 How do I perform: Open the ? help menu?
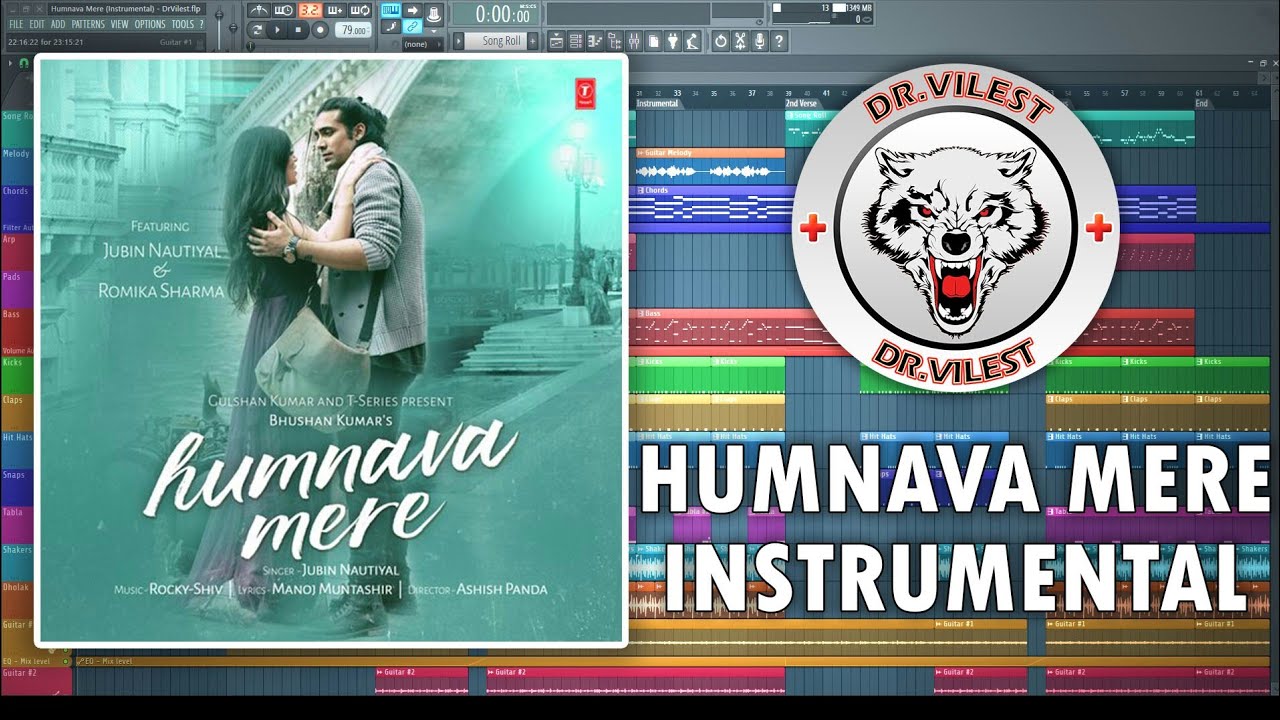point(201,24)
